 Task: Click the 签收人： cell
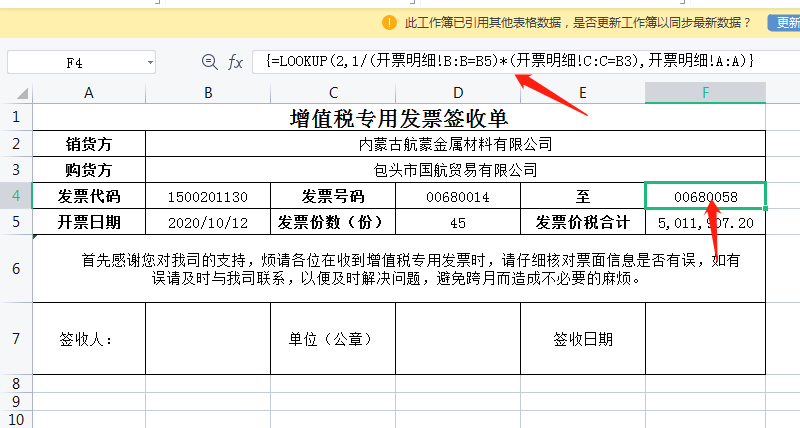coord(89,339)
